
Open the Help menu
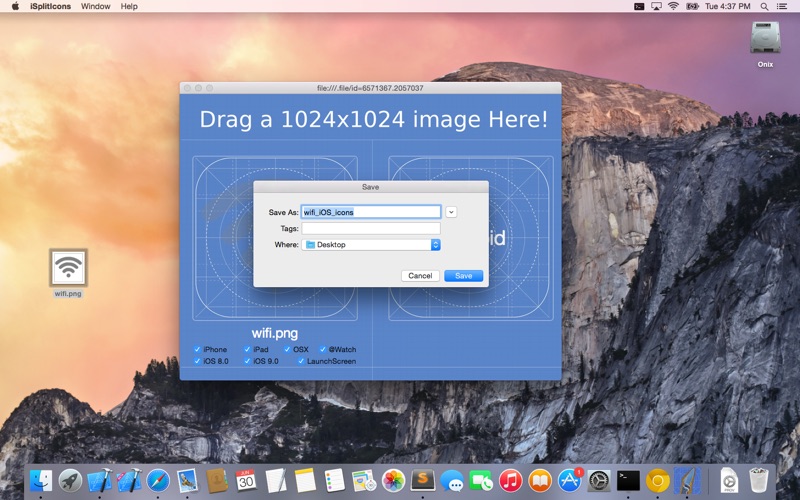click(x=129, y=6)
